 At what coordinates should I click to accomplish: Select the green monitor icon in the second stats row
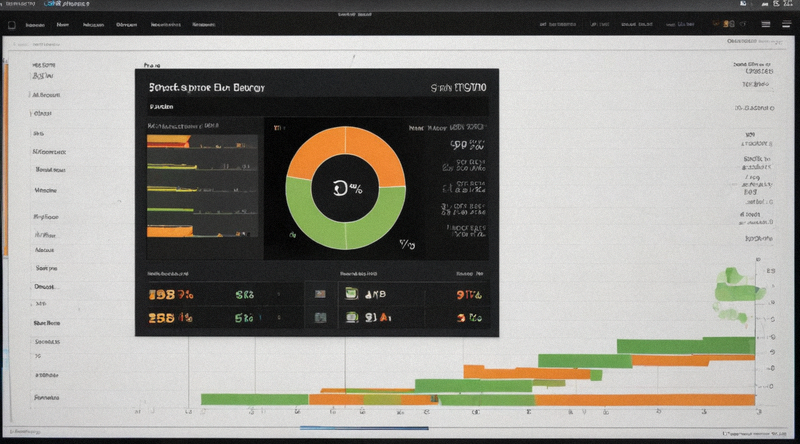pyautogui.click(x=352, y=317)
